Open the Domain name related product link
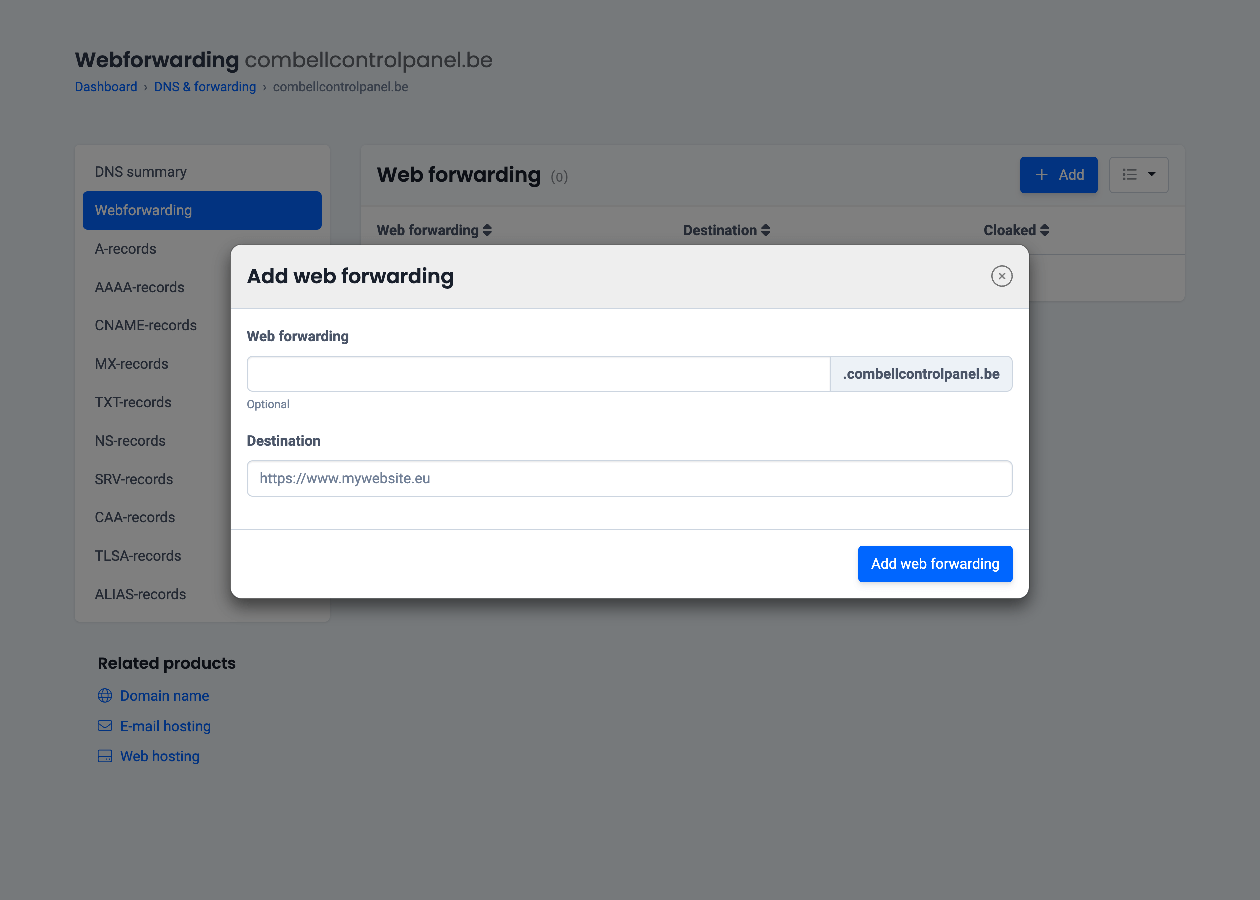This screenshot has width=1260, height=900. point(164,696)
